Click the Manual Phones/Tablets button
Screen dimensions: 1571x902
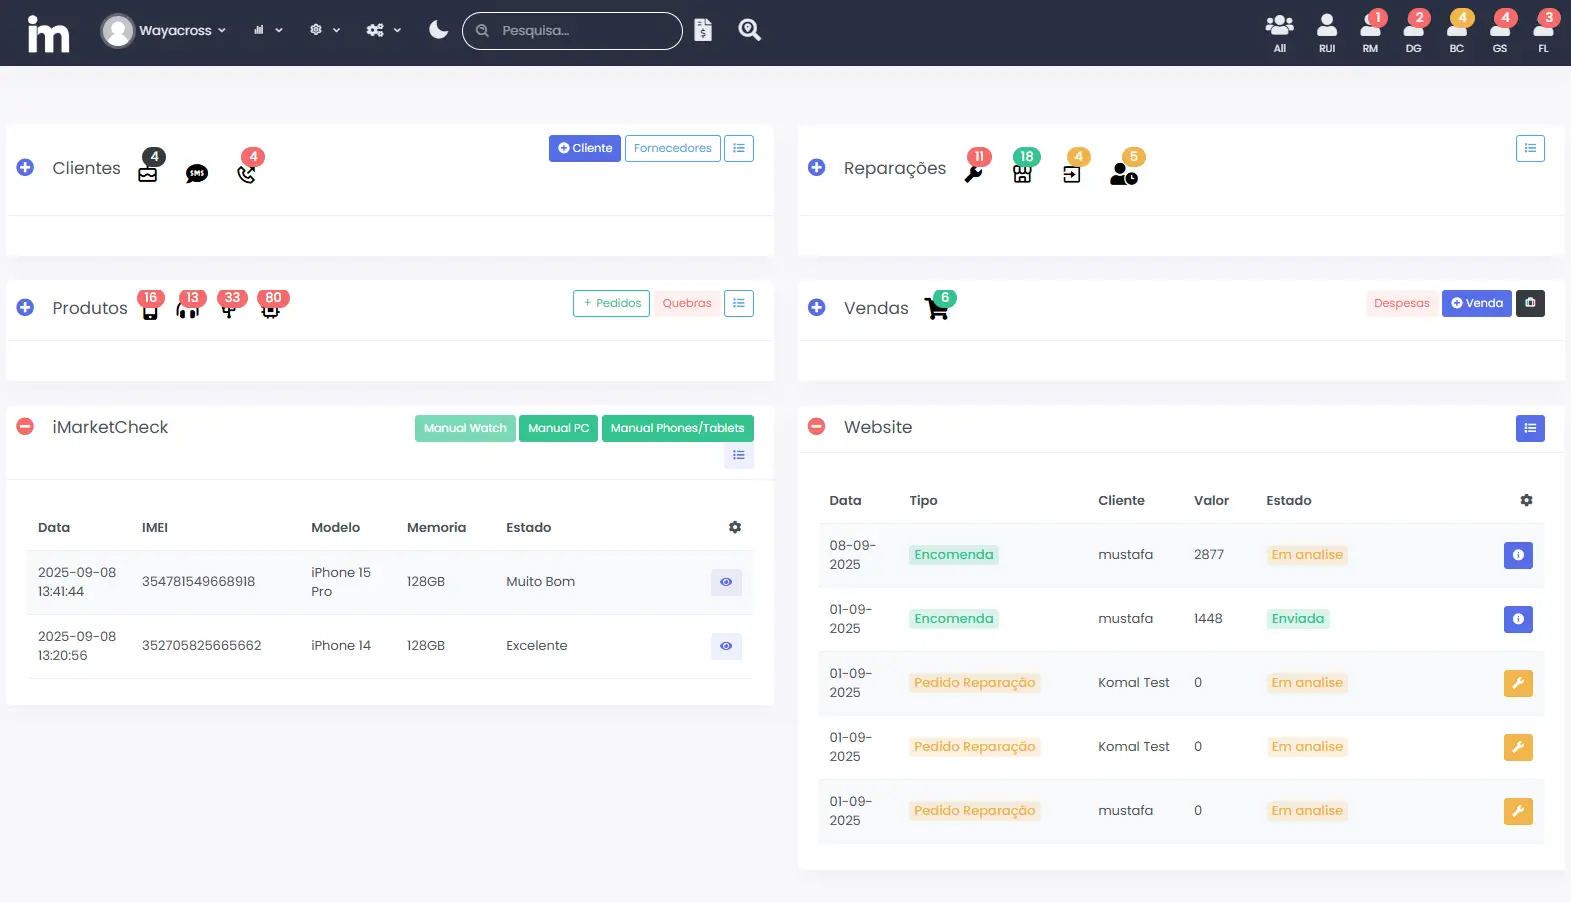tap(677, 428)
